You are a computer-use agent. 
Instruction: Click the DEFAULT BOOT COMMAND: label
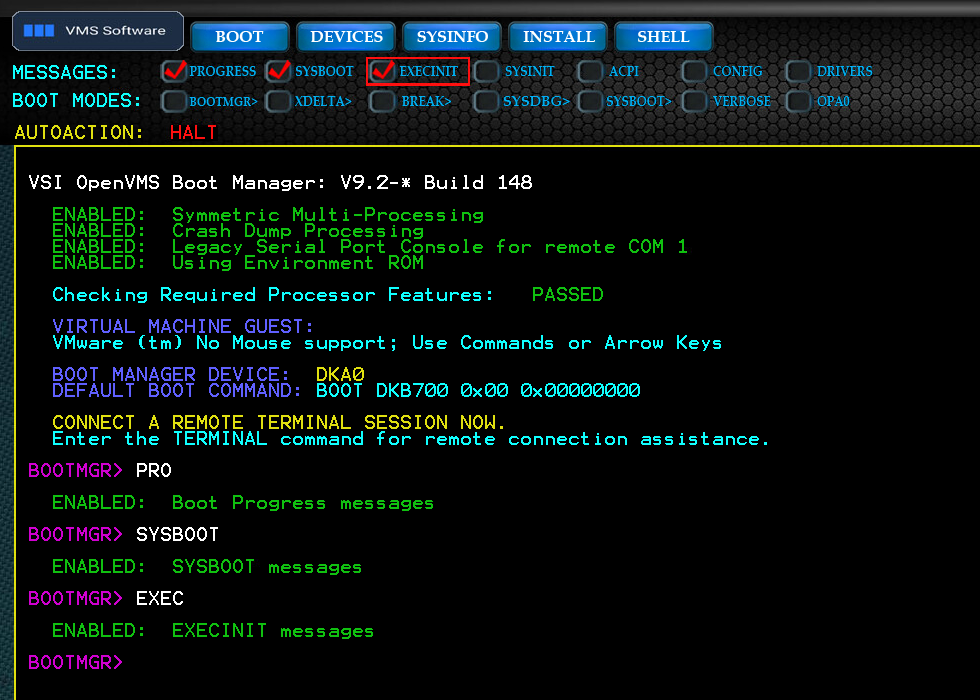click(176, 391)
